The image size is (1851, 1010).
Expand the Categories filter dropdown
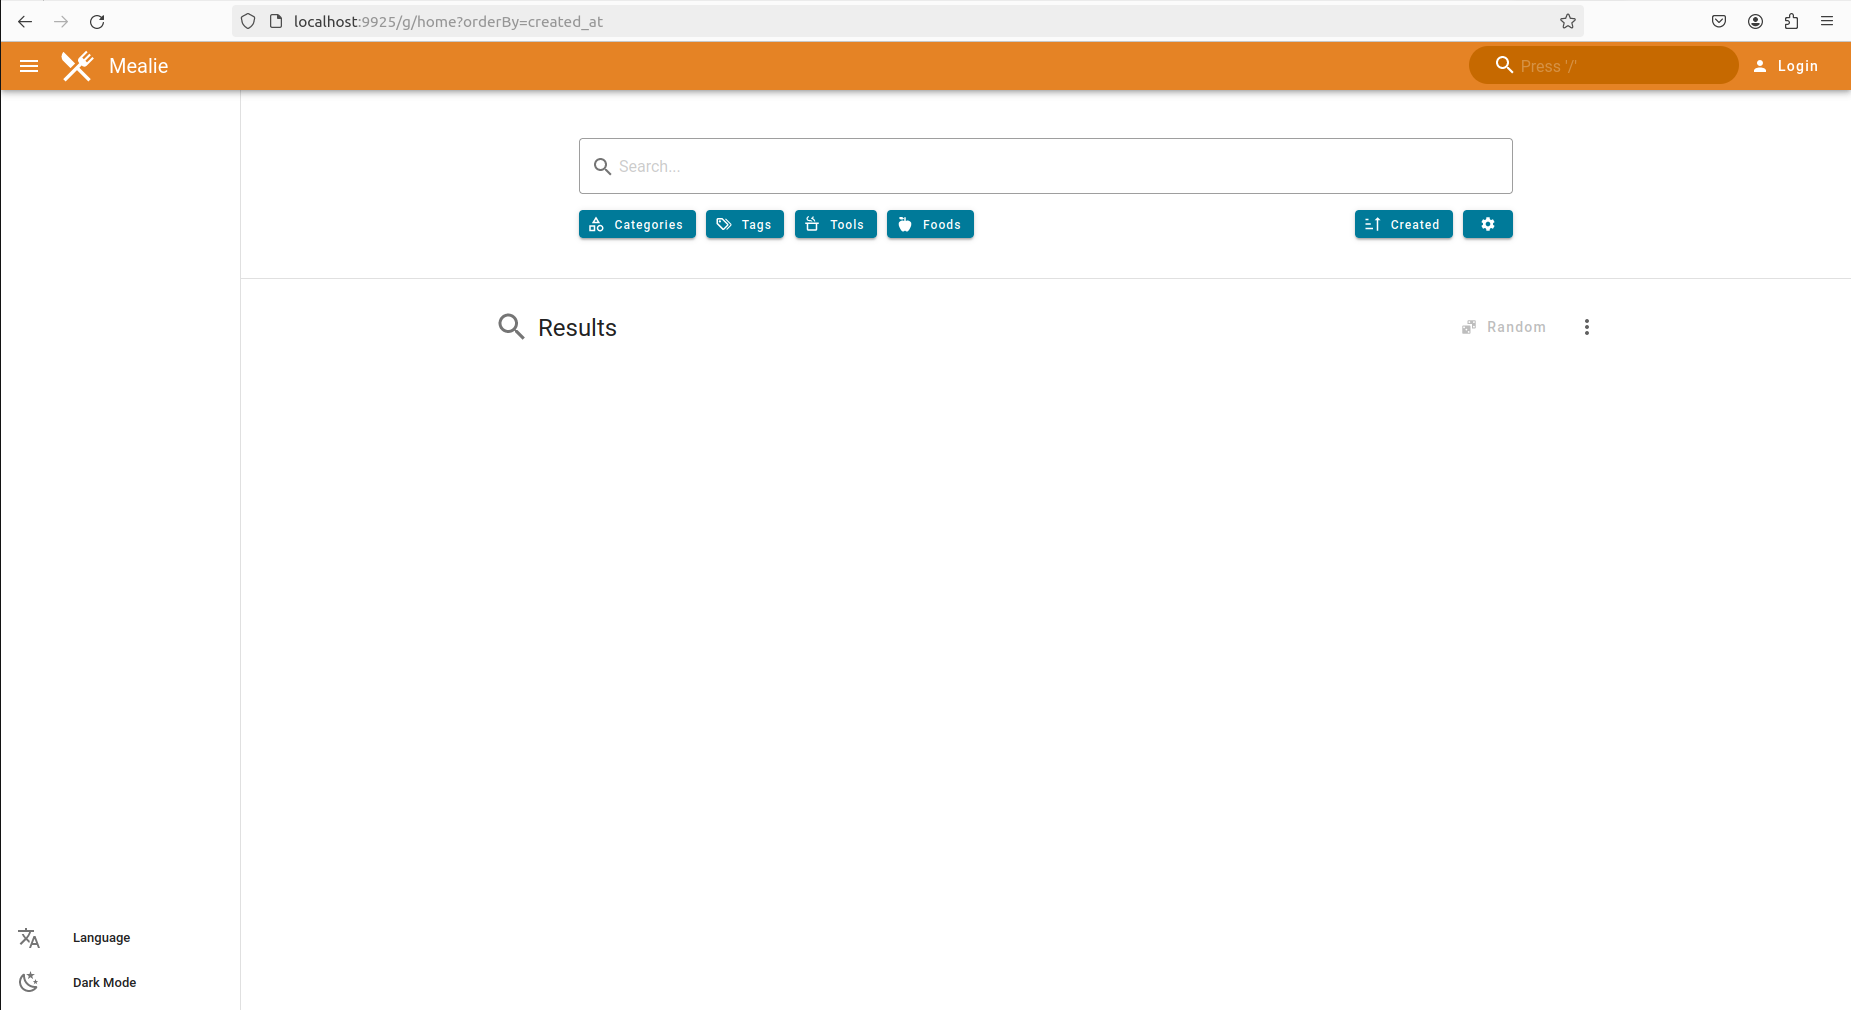637,224
